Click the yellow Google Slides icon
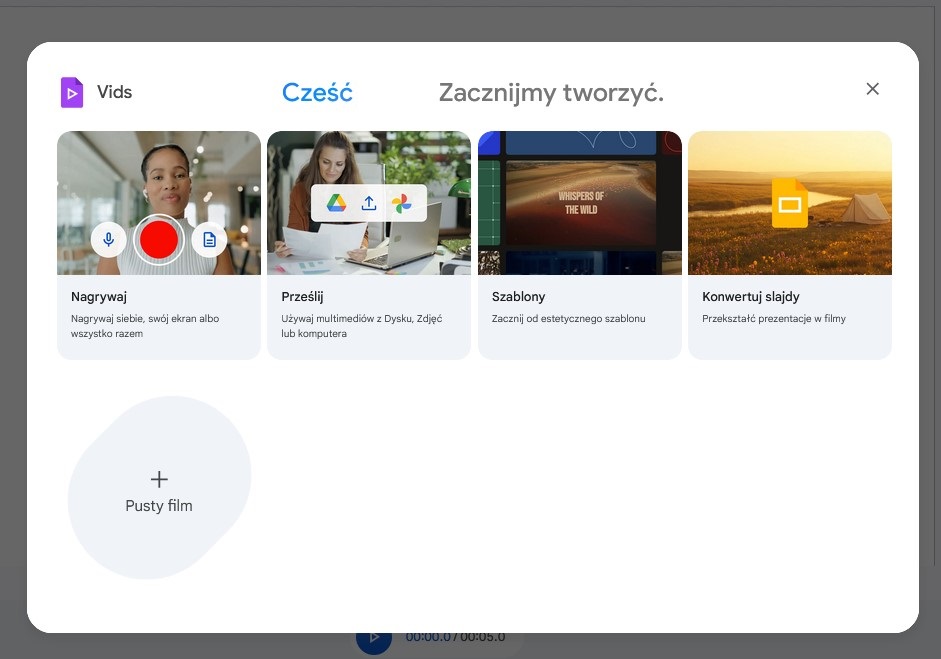 tap(790, 204)
